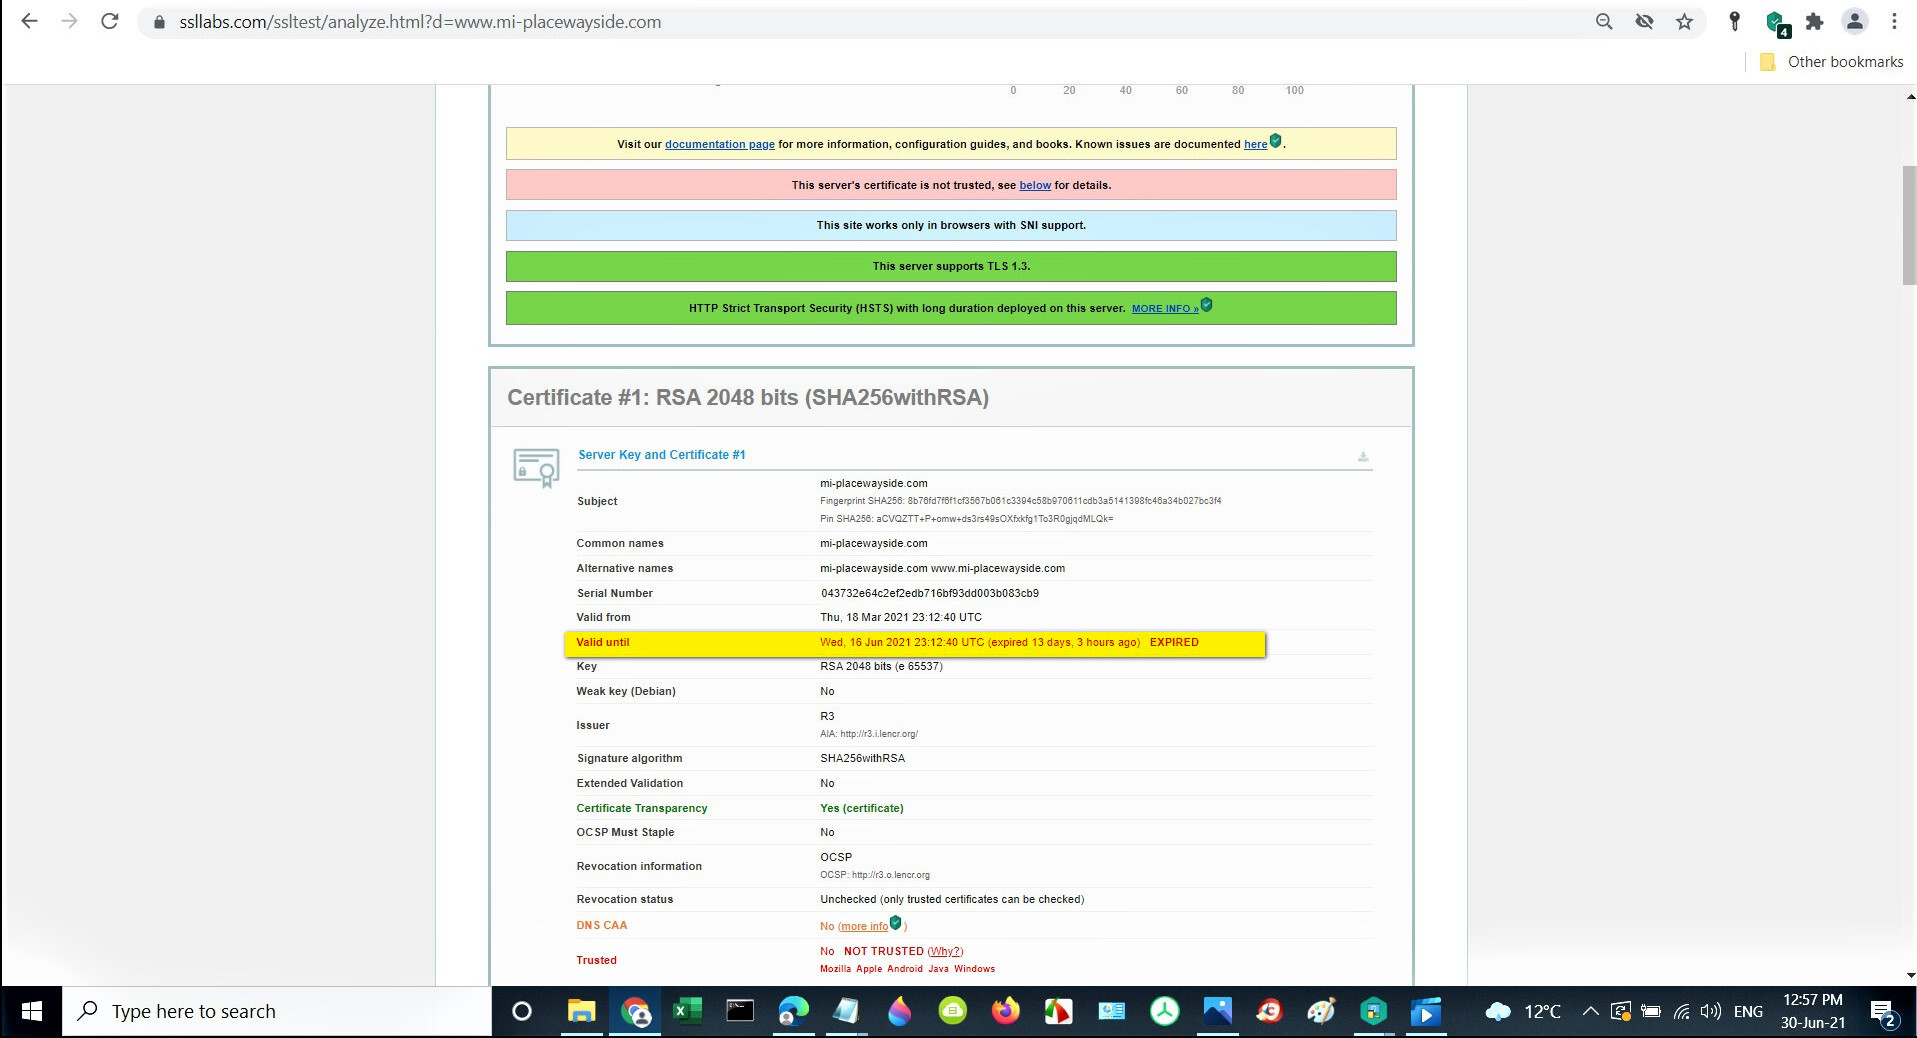The image size is (1917, 1038).
Task: Open the Other bookmarks folder
Action: (x=1831, y=62)
